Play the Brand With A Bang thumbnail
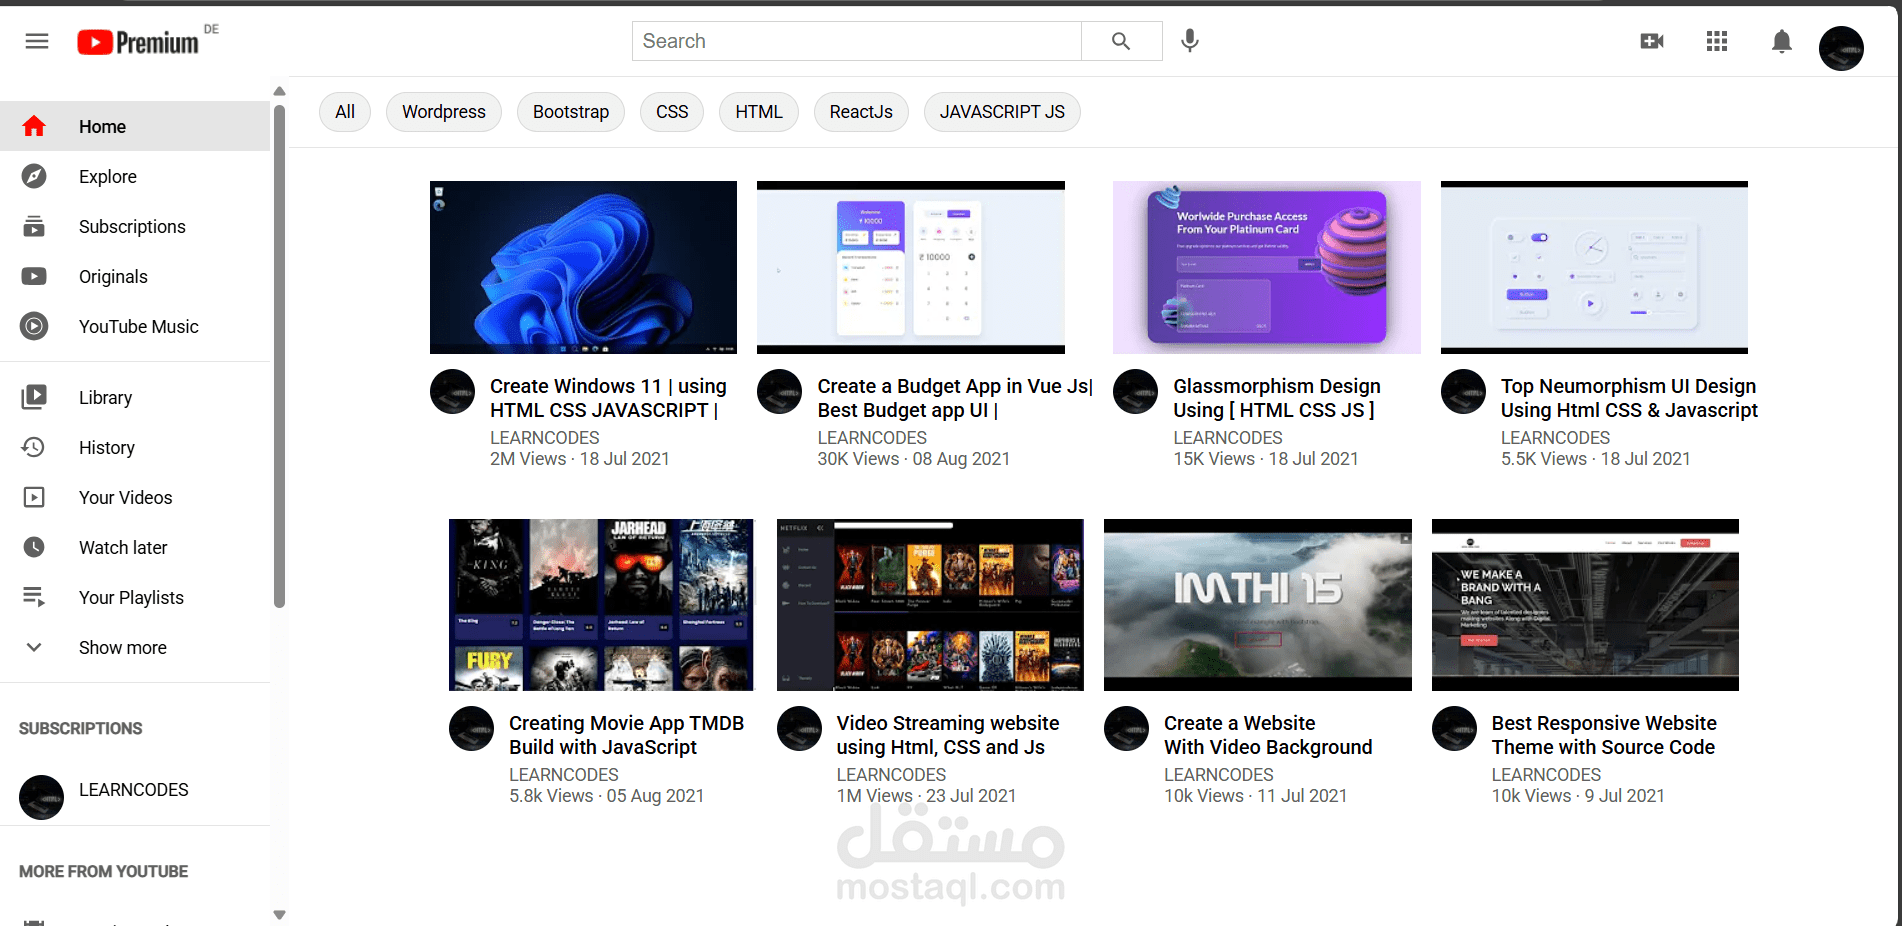1902x926 pixels. pos(1585,605)
